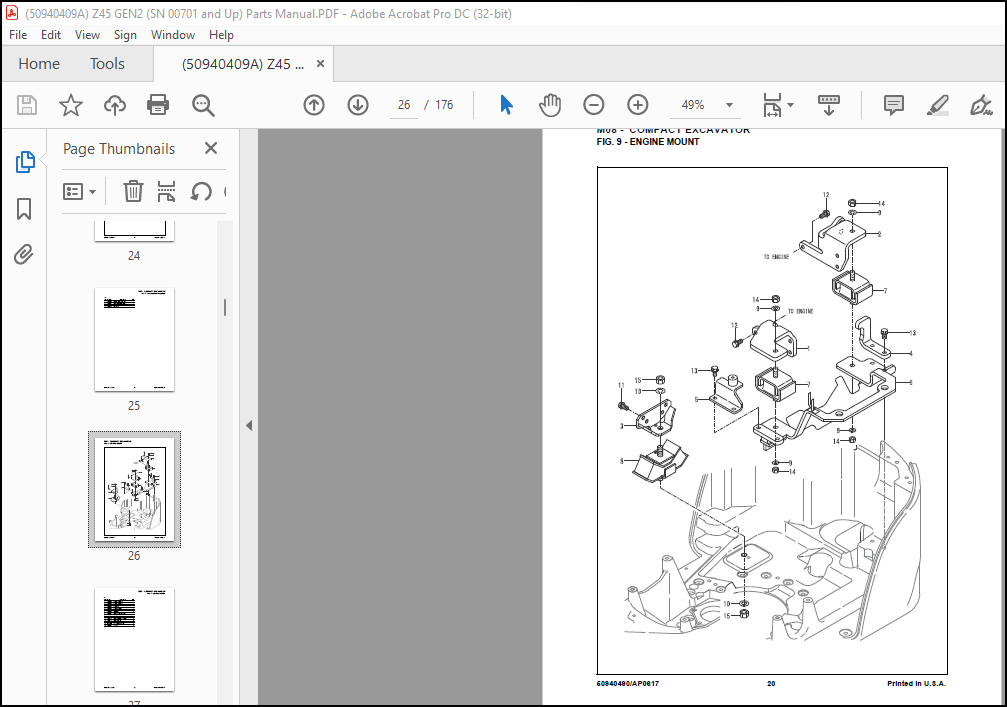Print the document
The image size is (1007, 707).
pyautogui.click(x=158, y=105)
